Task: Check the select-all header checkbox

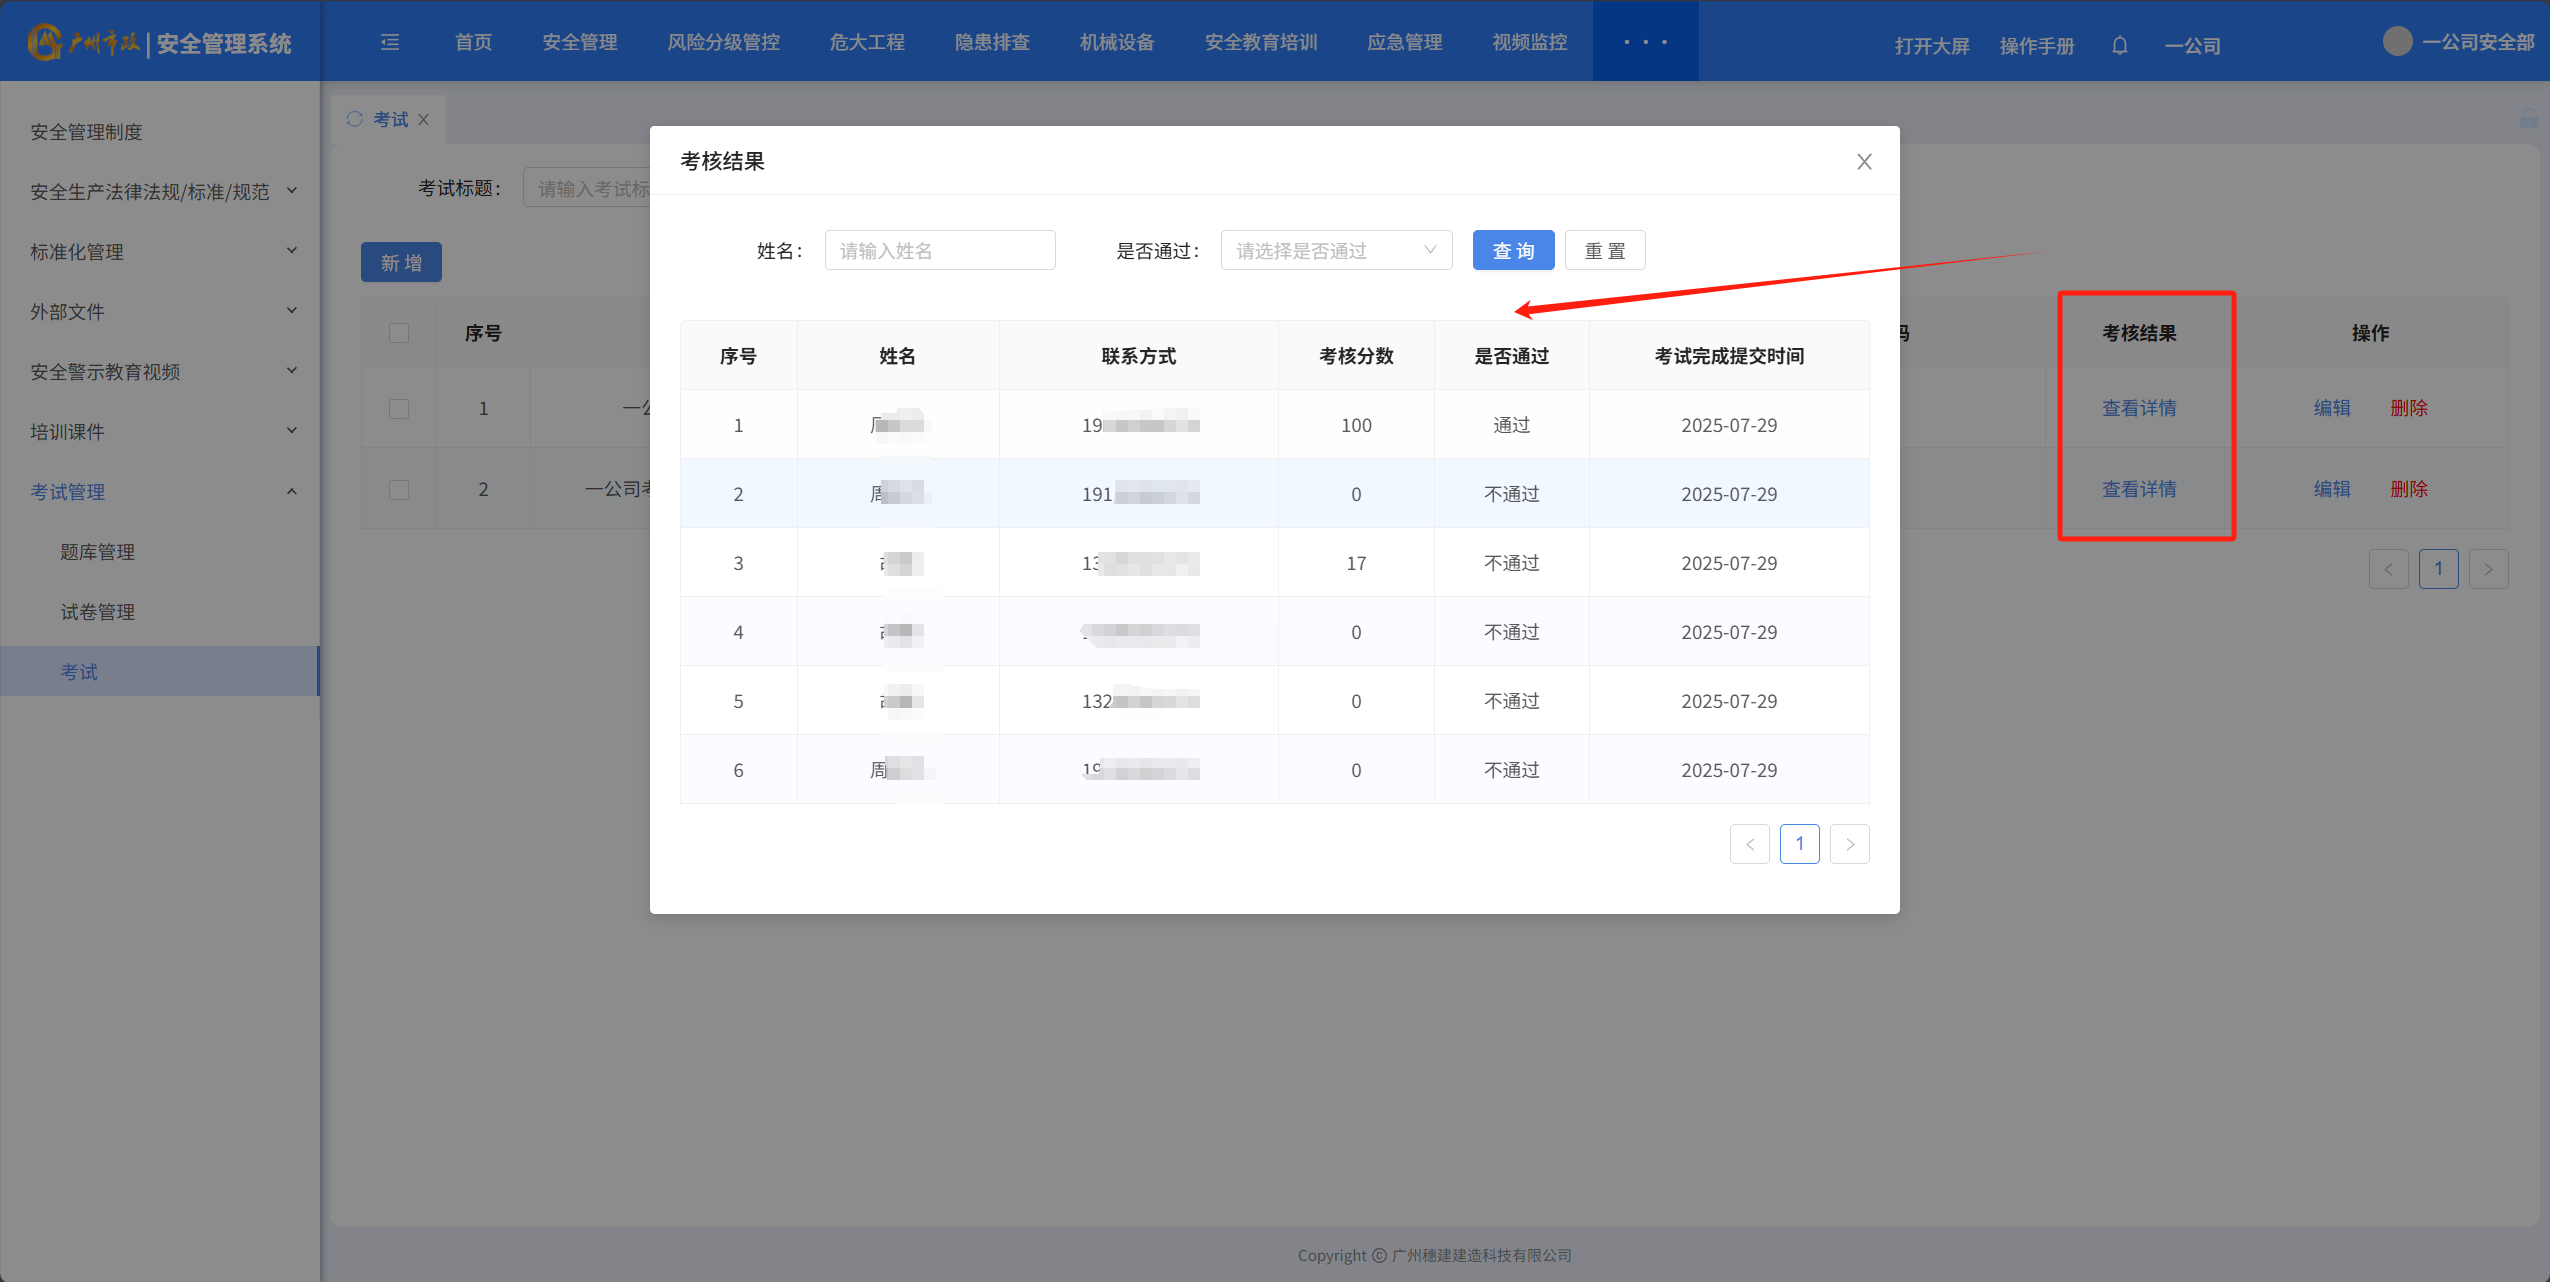Action: coord(399,333)
